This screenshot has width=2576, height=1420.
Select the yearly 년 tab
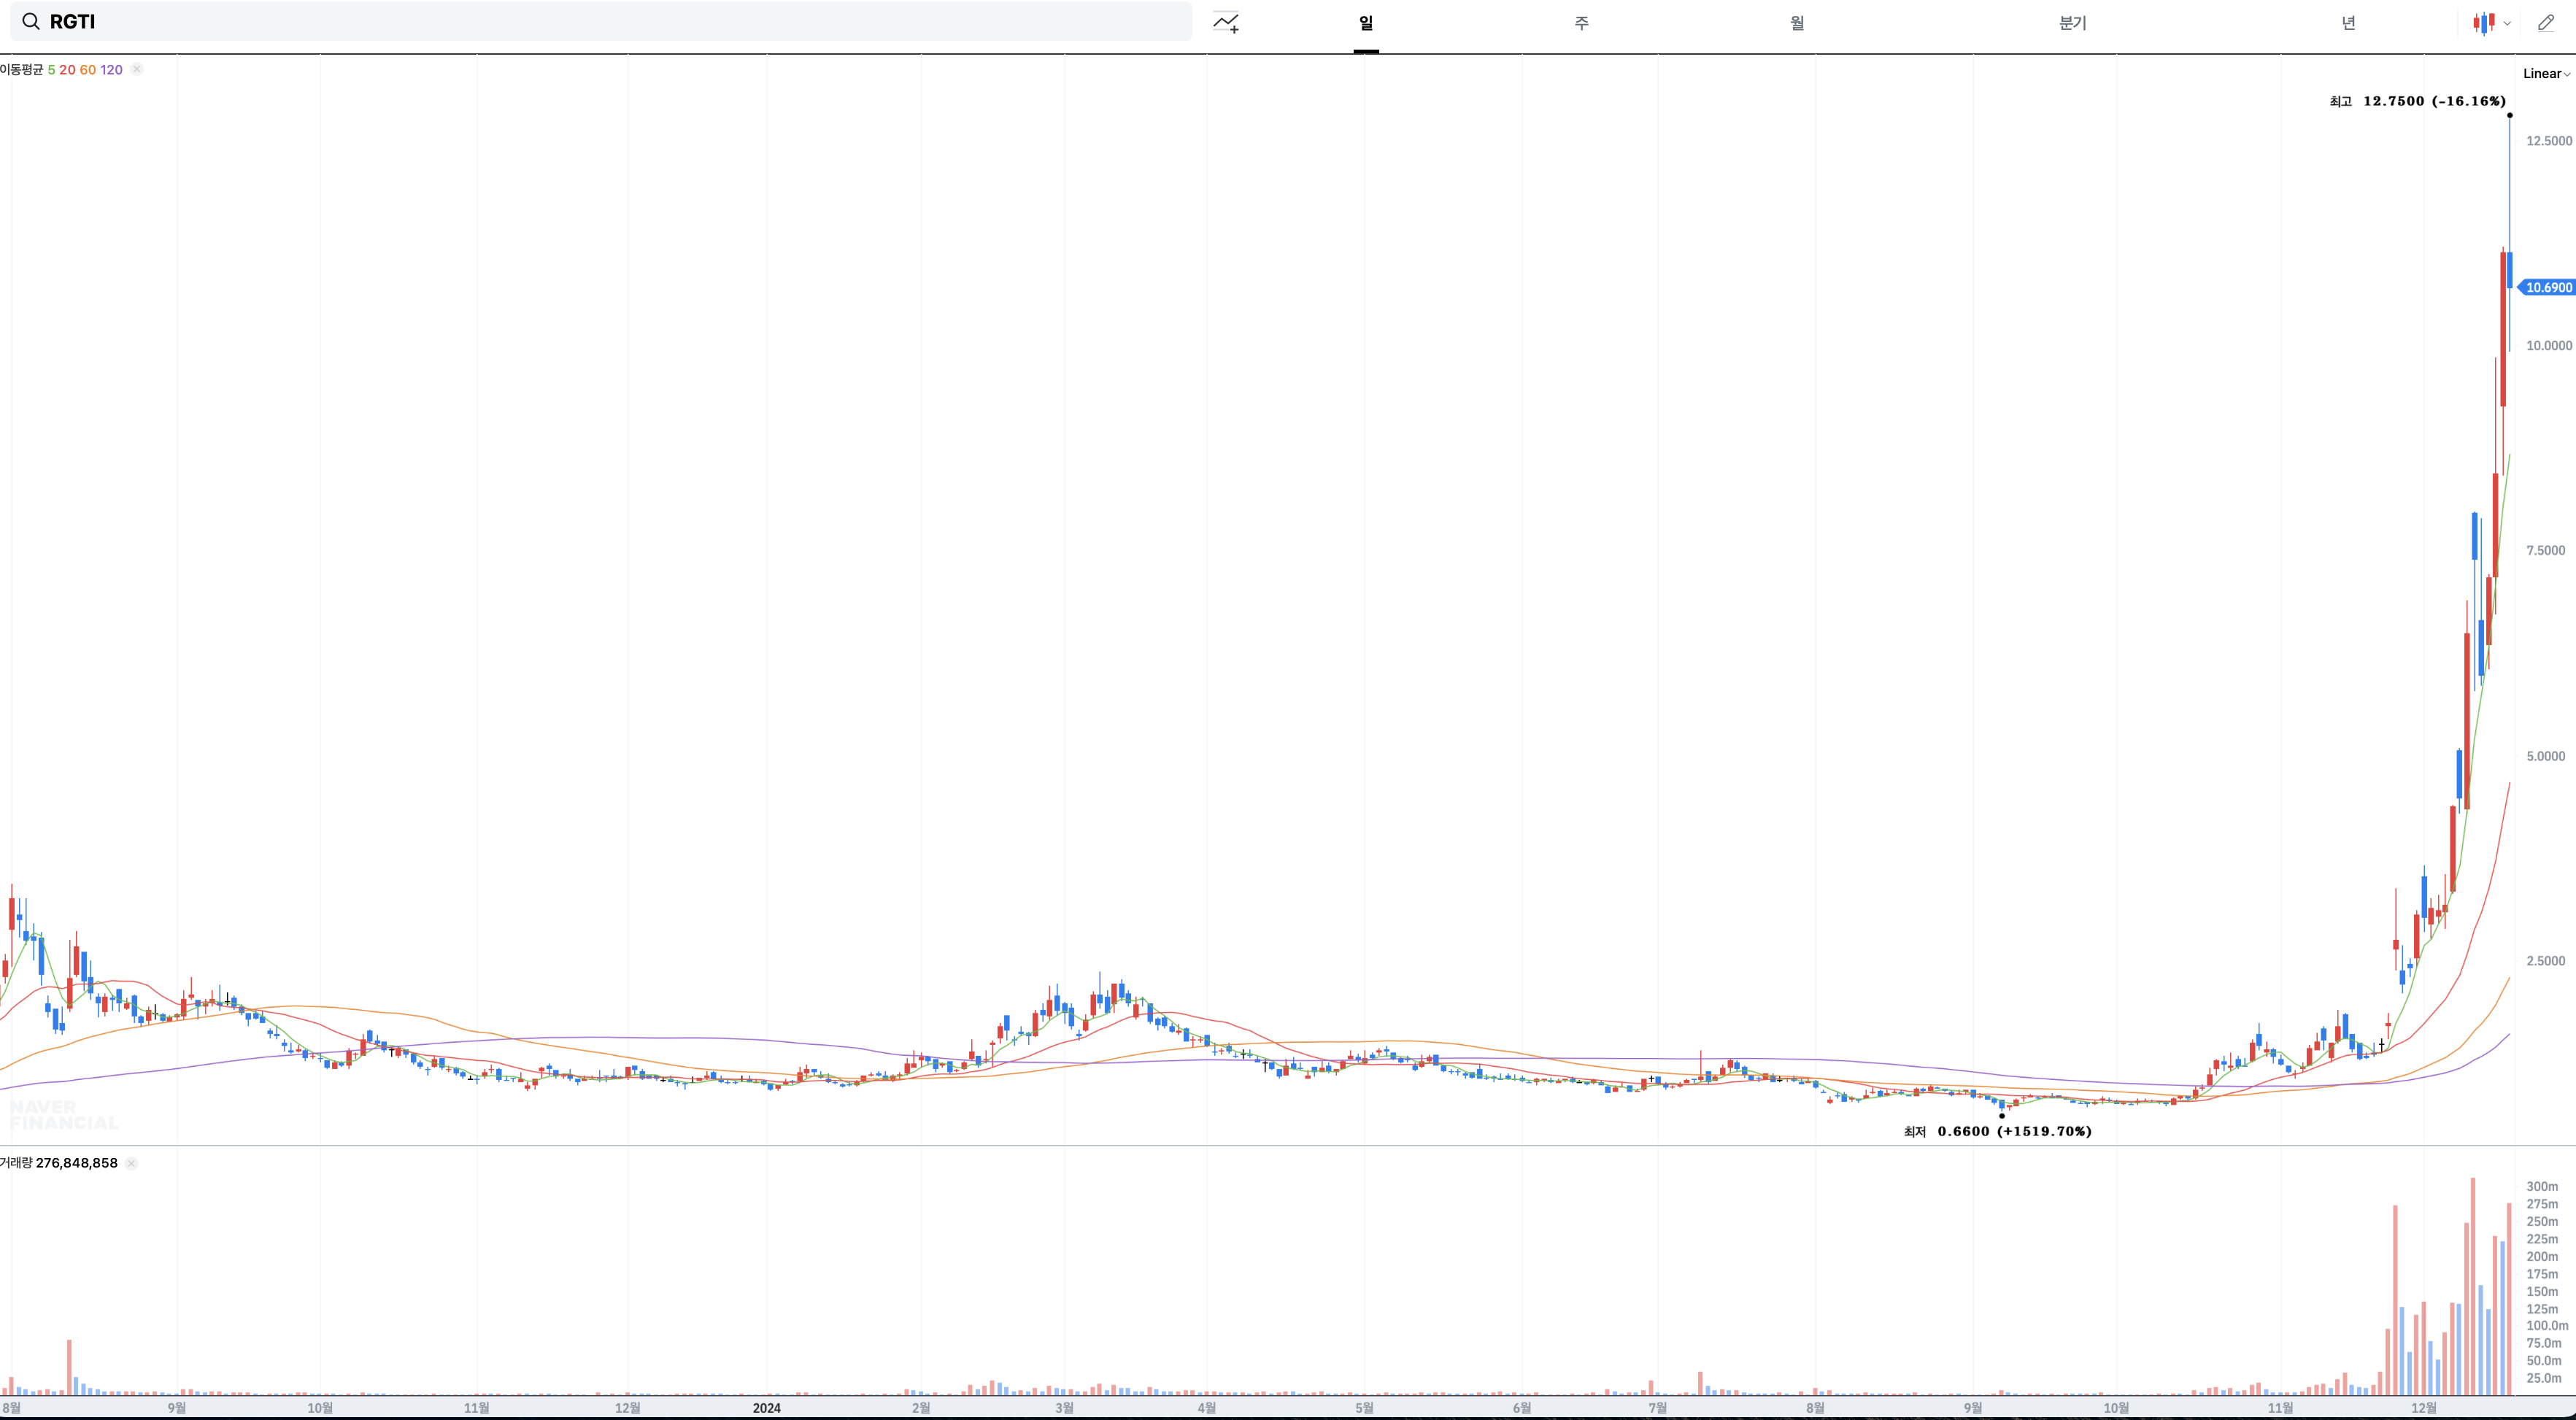point(2348,23)
